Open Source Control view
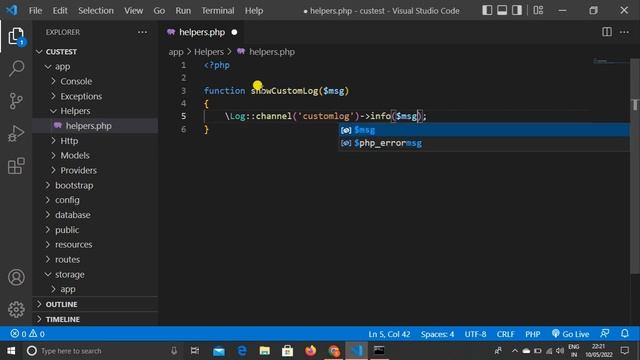The width and height of the screenshot is (640, 360). click(x=16, y=101)
